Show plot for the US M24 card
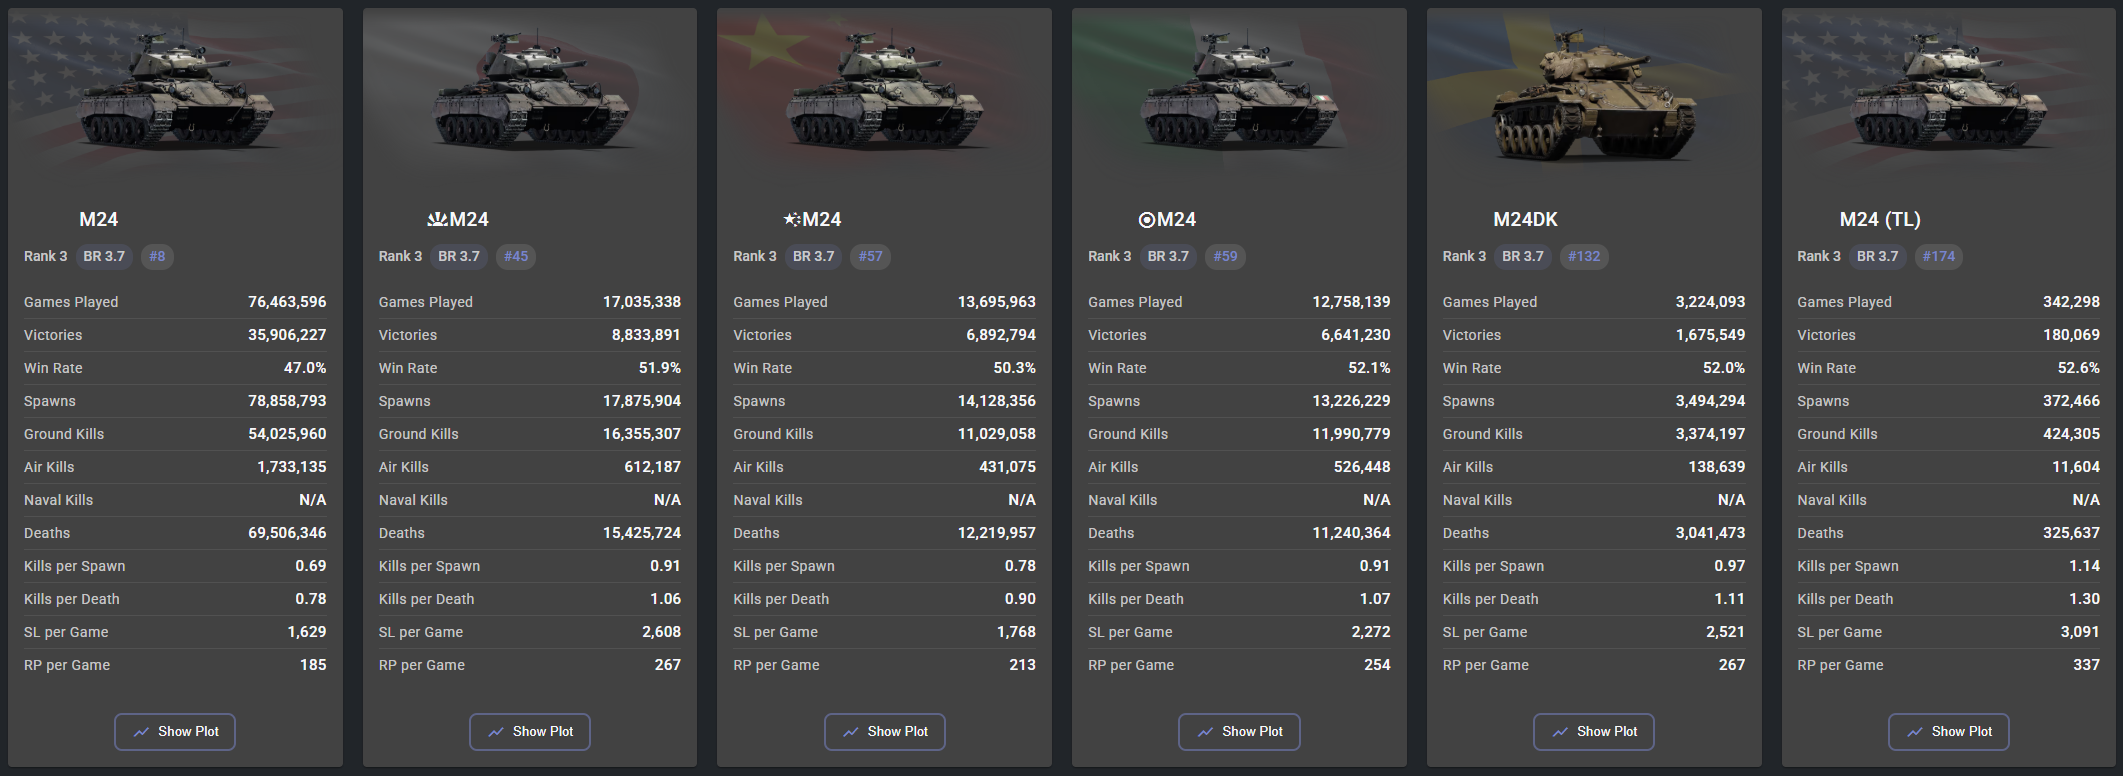 click(x=175, y=732)
